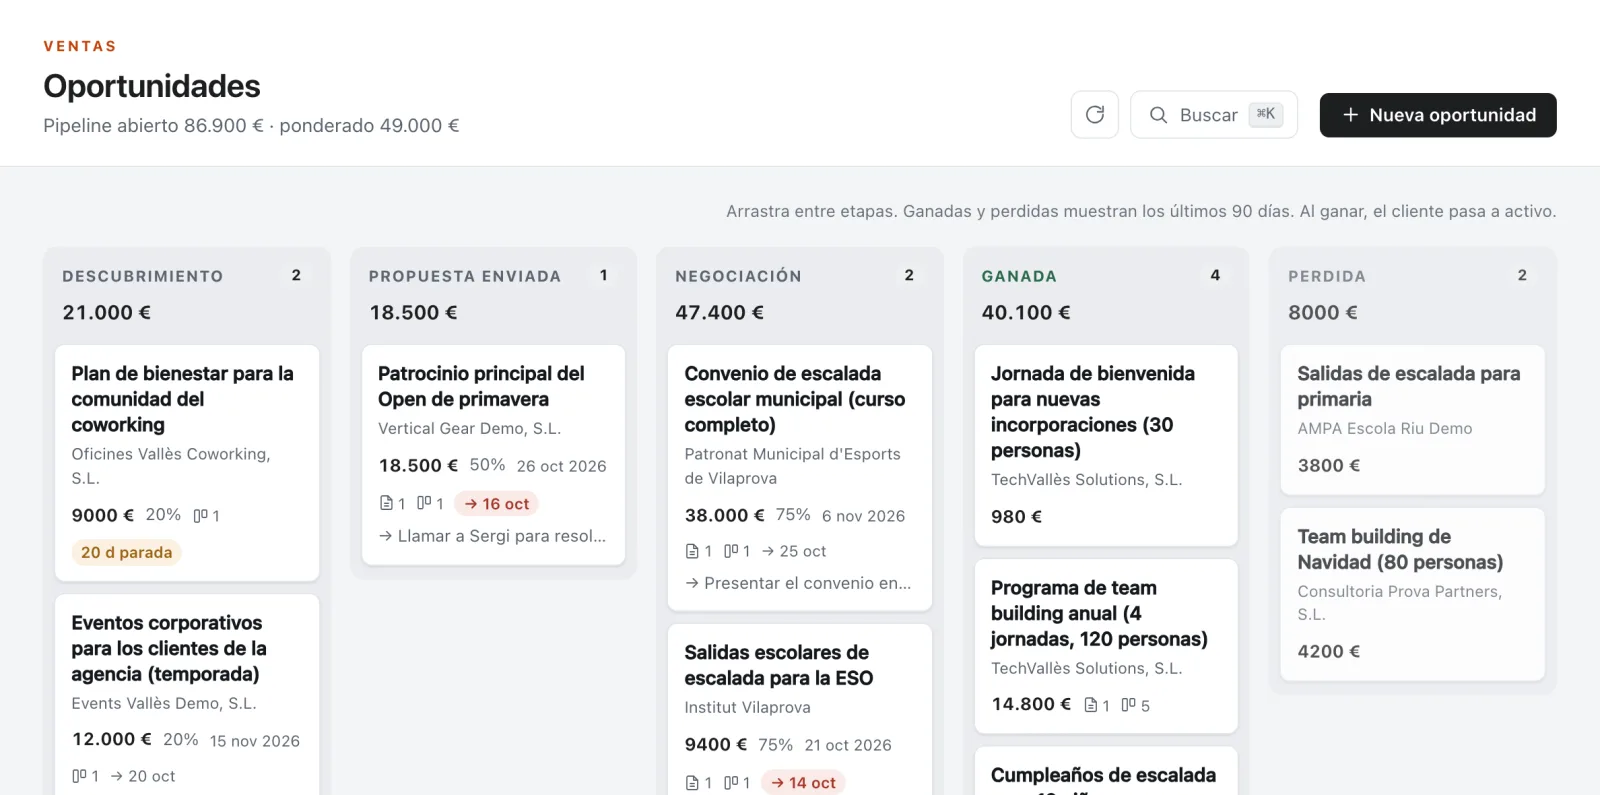1600x795 pixels.
Task: Click the Negociación column header
Action: click(738, 276)
